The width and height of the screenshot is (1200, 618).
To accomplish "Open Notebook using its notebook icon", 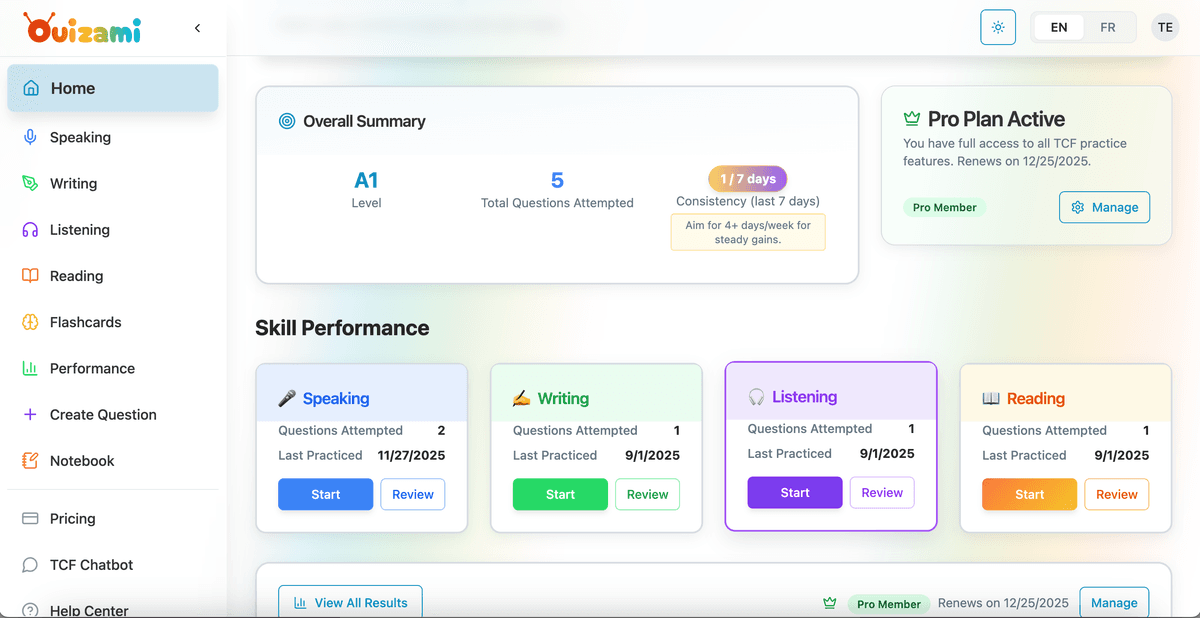I will 29,460.
